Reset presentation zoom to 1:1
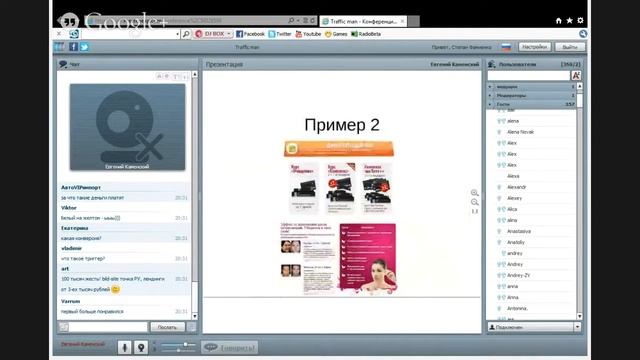Viewport: 640px width, 360px height. (x=475, y=211)
